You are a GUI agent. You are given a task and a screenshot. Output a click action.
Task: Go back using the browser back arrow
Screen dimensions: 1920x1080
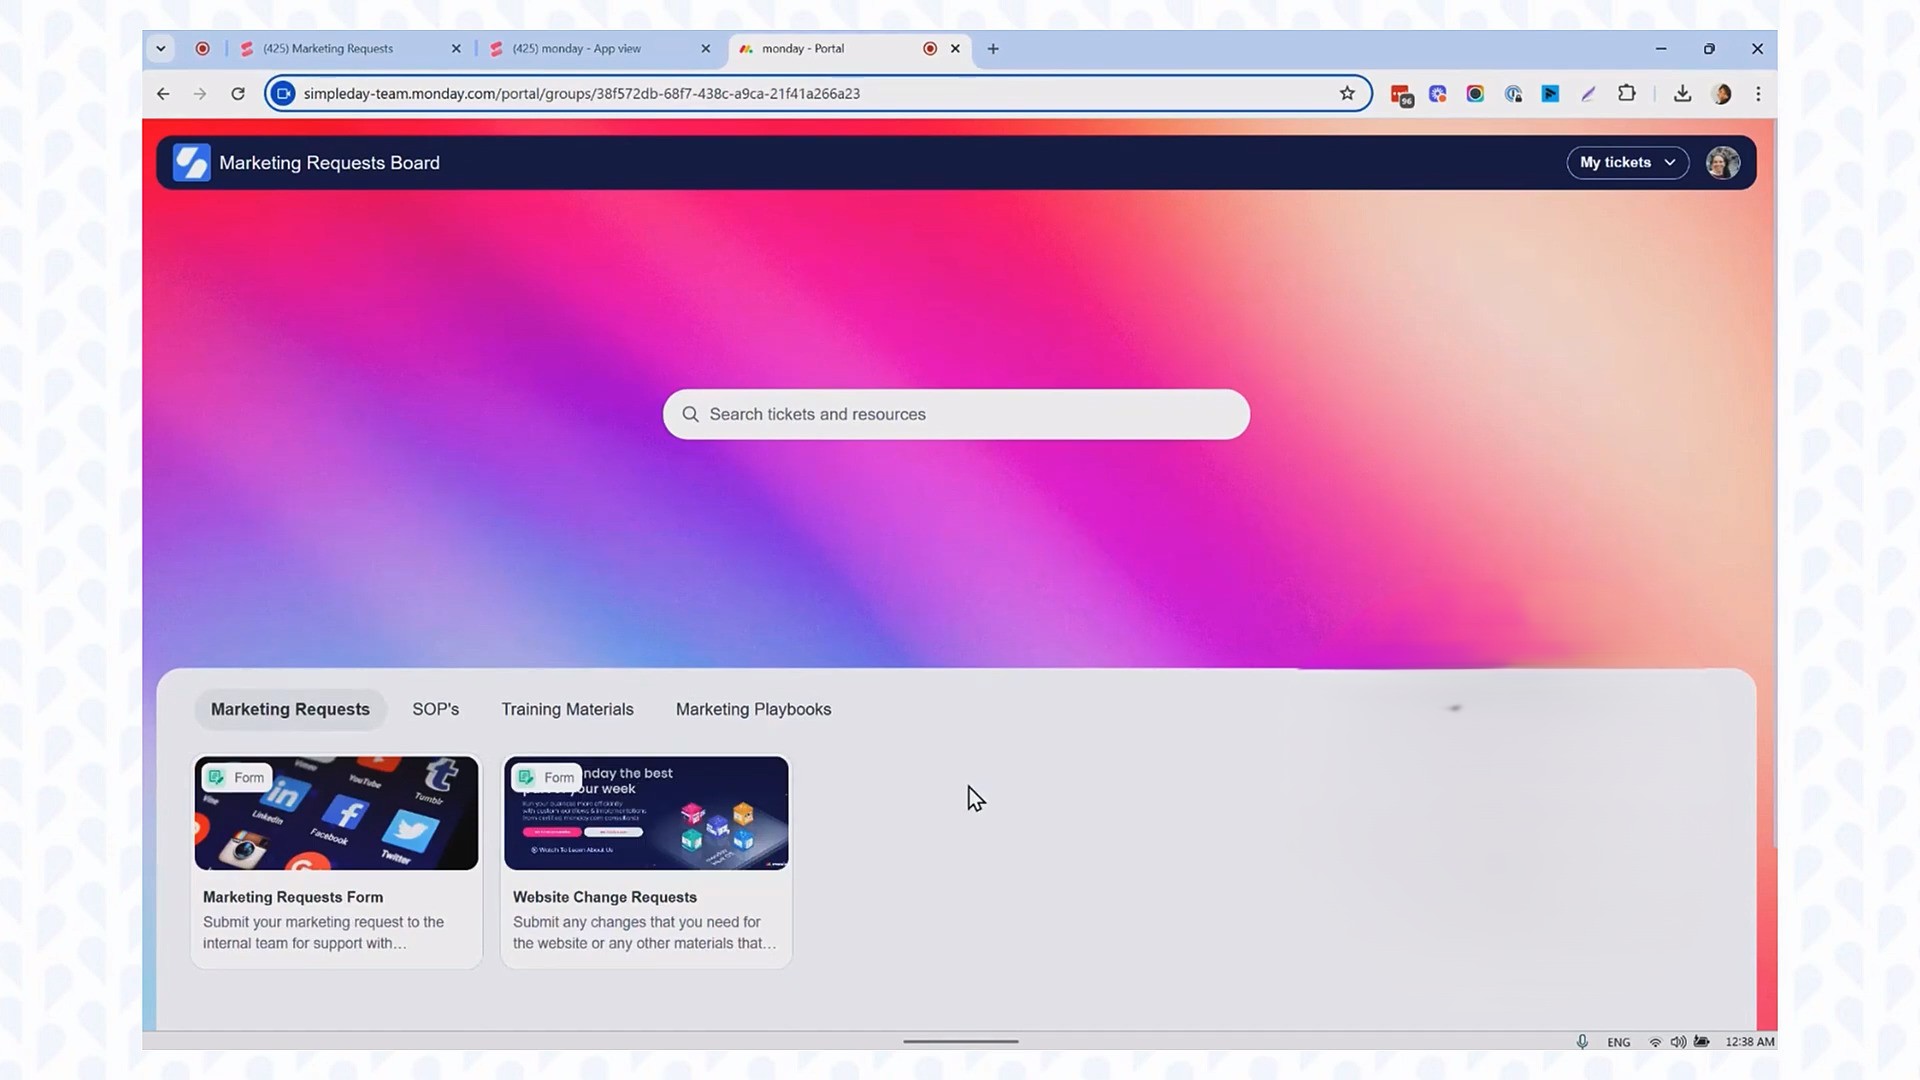pyautogui.click(x=163, y=94)
